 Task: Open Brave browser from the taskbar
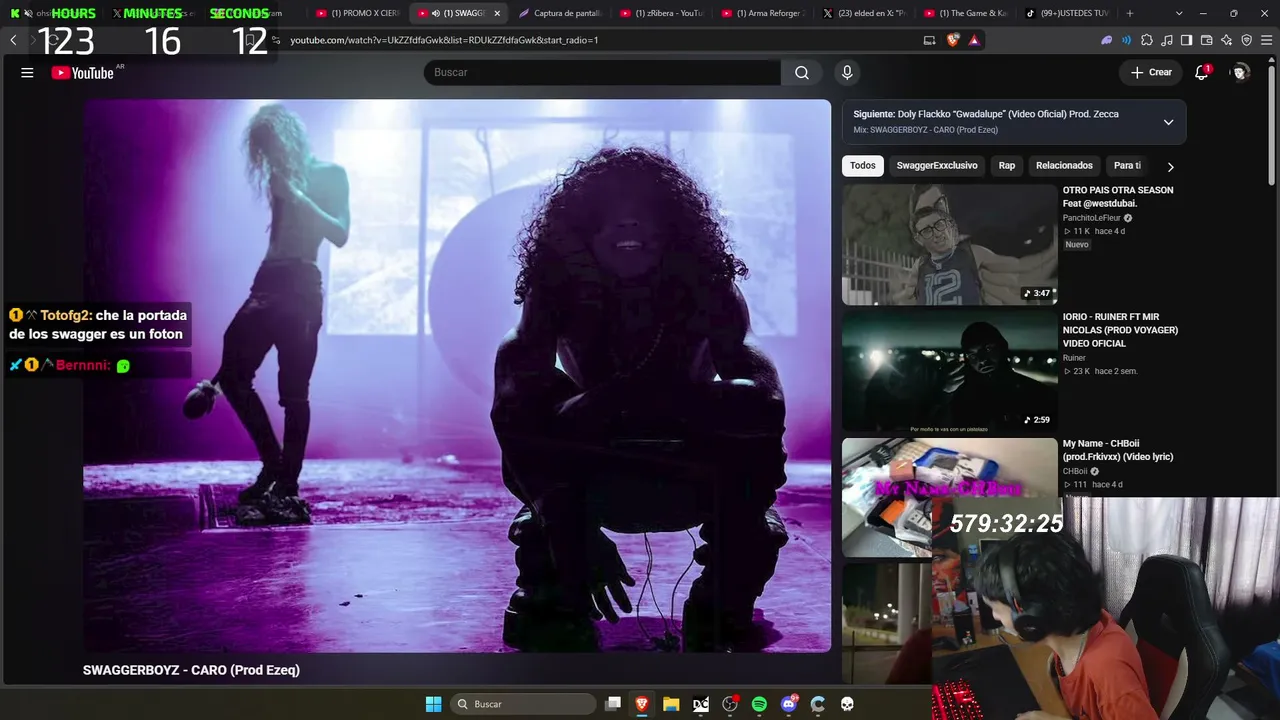tap(642, 704)
